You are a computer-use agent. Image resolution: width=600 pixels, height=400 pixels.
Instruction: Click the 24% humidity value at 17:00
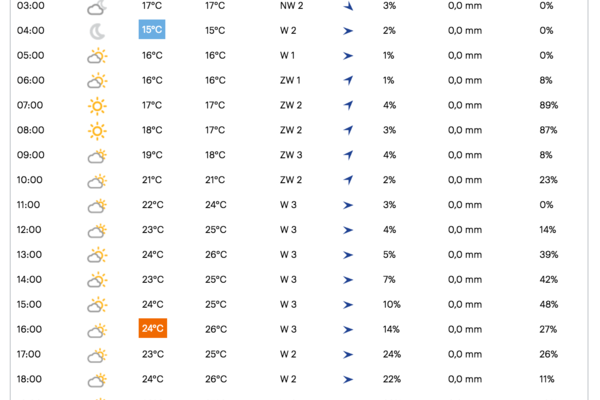[x=392, y=354]
